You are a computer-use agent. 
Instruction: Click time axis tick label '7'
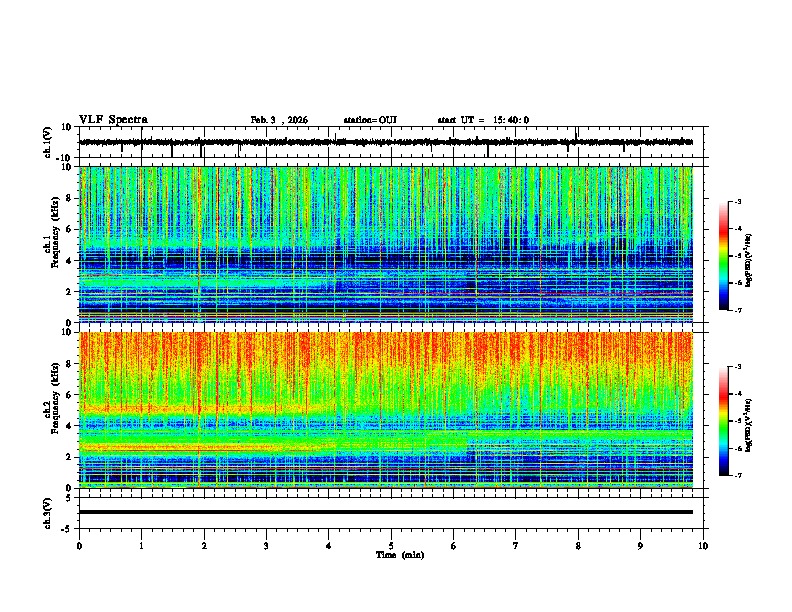tap(516, 546)
